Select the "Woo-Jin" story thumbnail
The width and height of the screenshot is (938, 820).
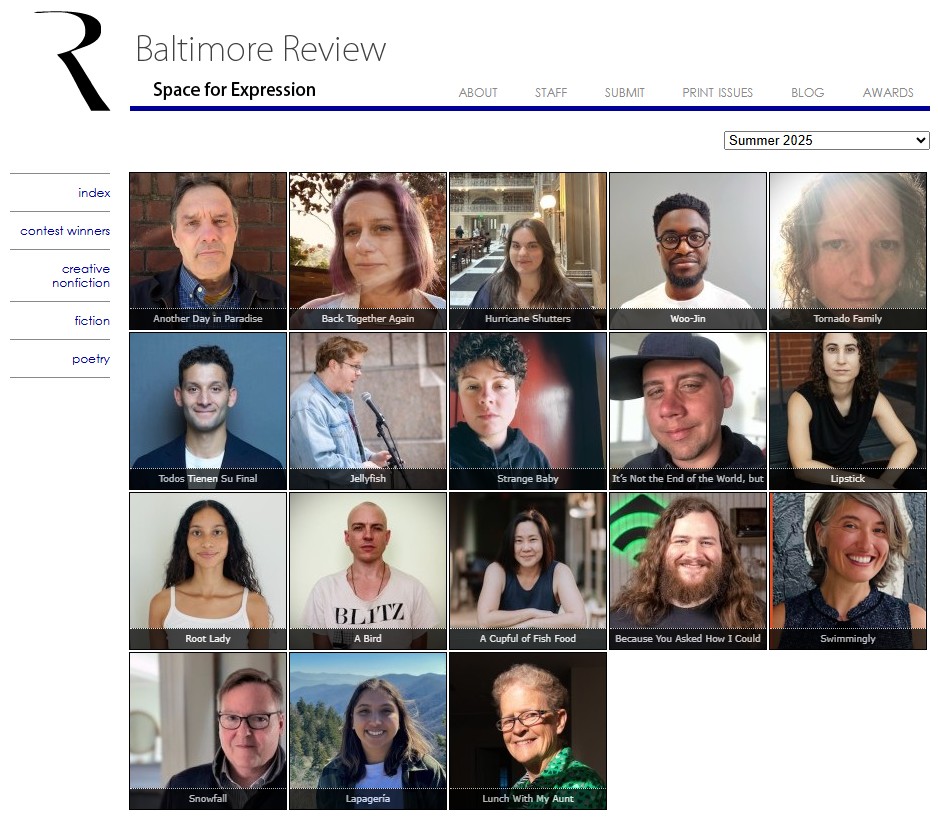click(x=688, y=250)
